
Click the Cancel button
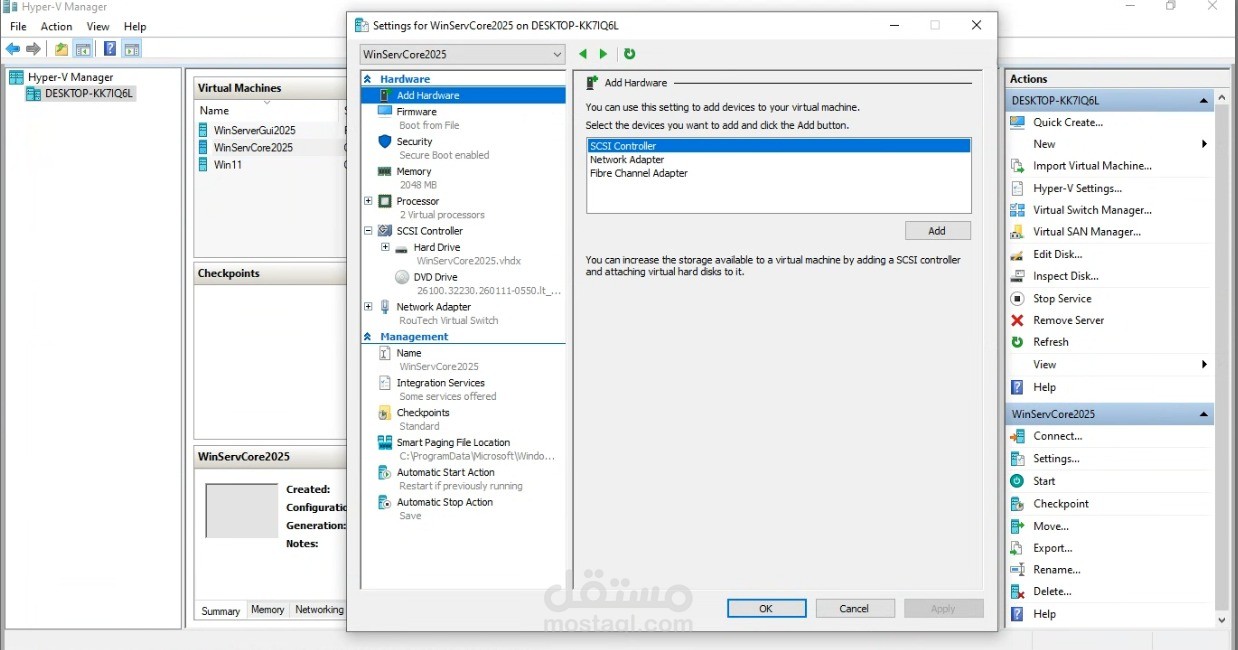pyautogui.click(x=854, y=608)
